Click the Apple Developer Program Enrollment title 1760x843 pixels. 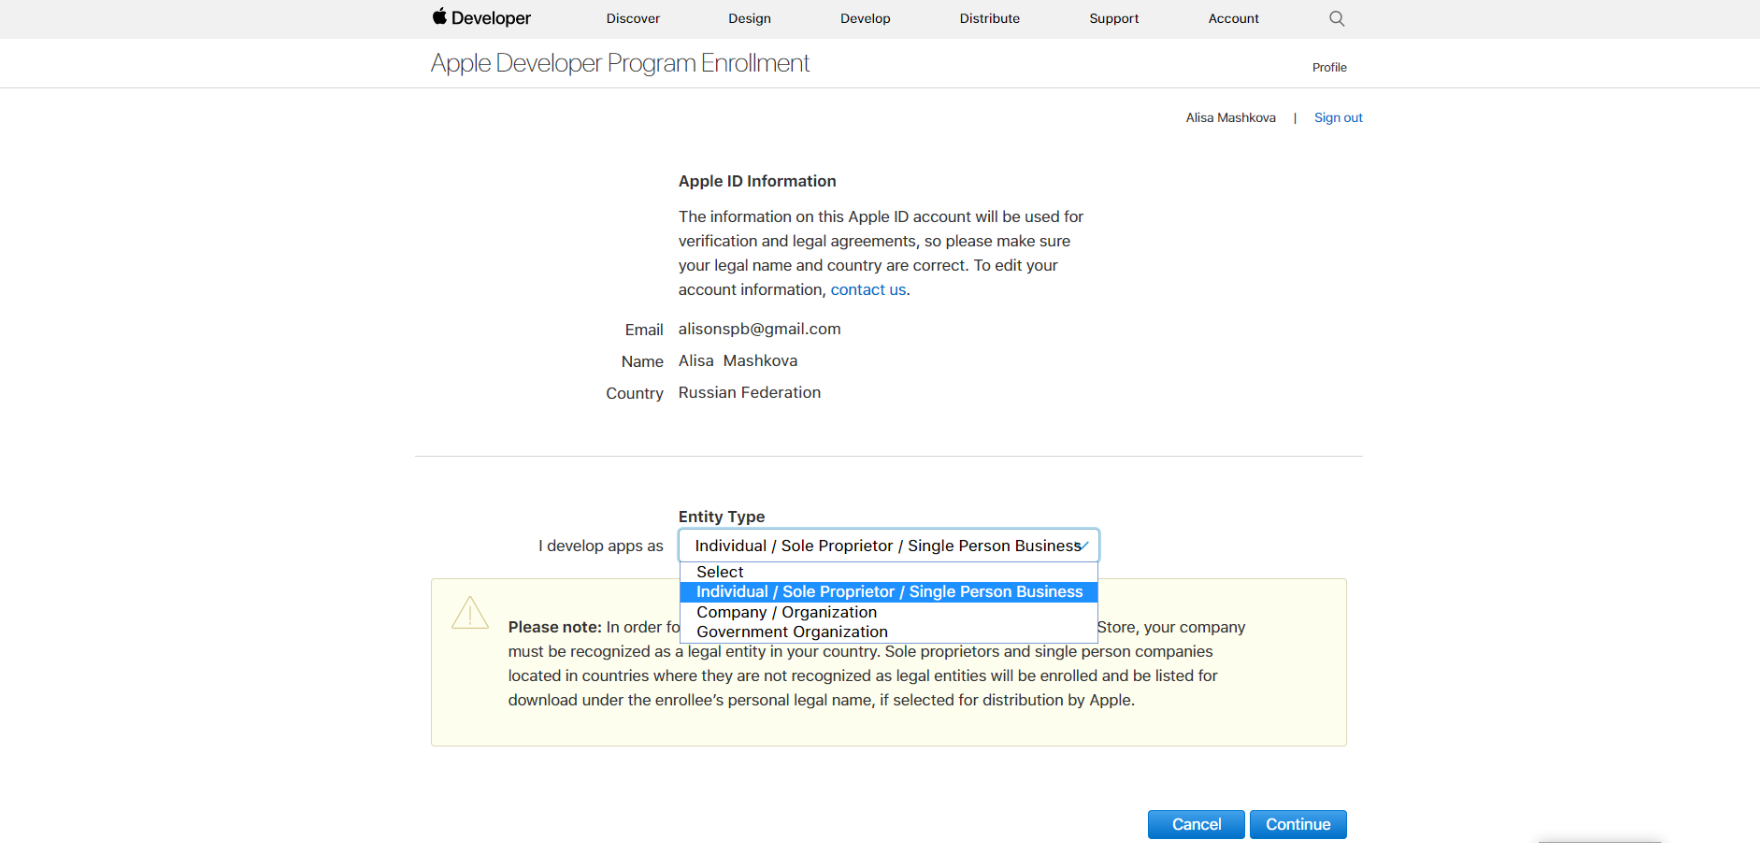click(x=620, y=63)
